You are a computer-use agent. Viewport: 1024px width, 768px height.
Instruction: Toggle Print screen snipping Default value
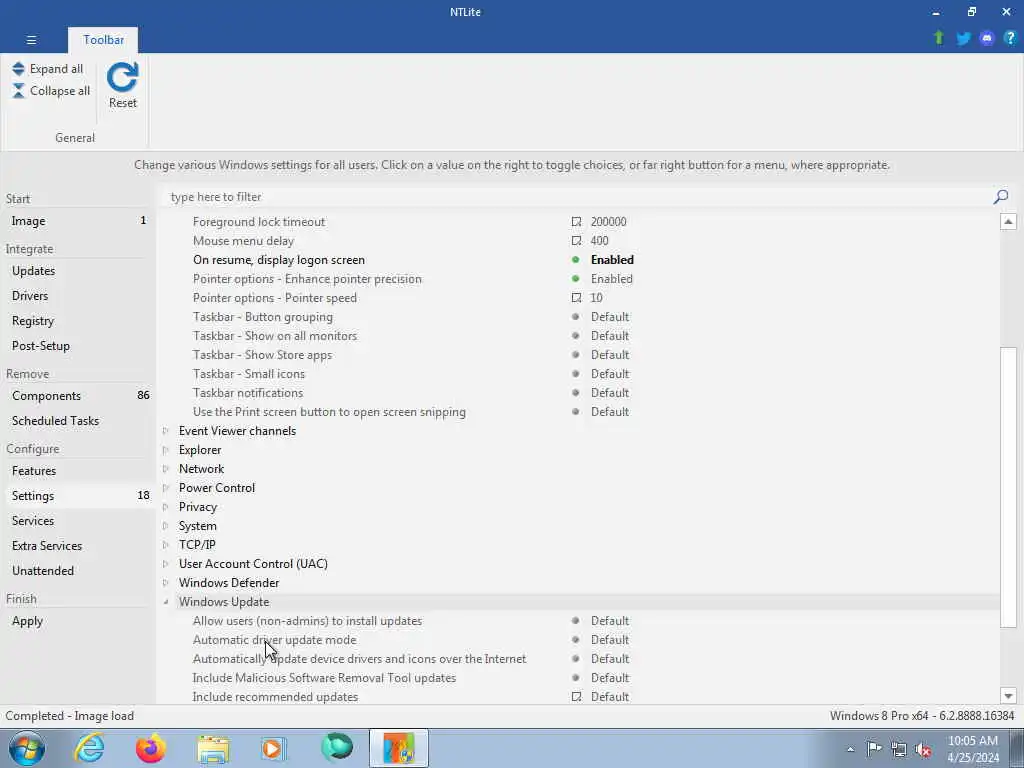(609, 412)
